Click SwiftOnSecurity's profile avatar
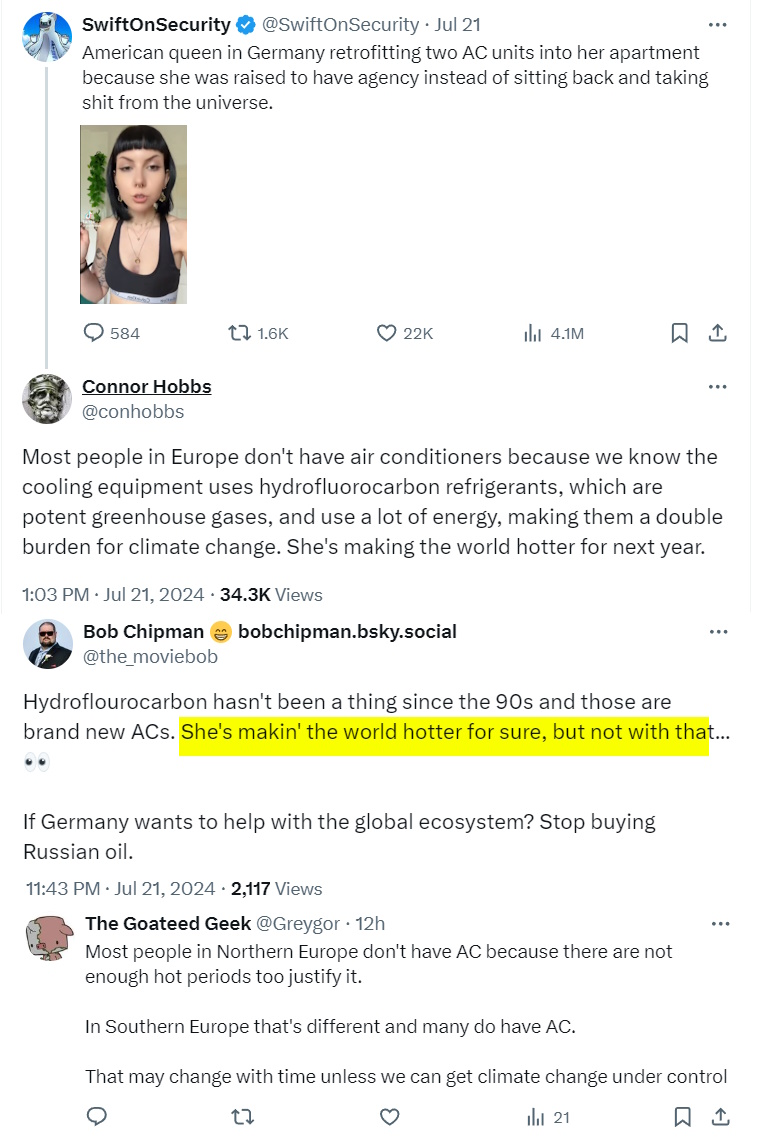This screenshot has height=1144, width=759. pos(47,38)
